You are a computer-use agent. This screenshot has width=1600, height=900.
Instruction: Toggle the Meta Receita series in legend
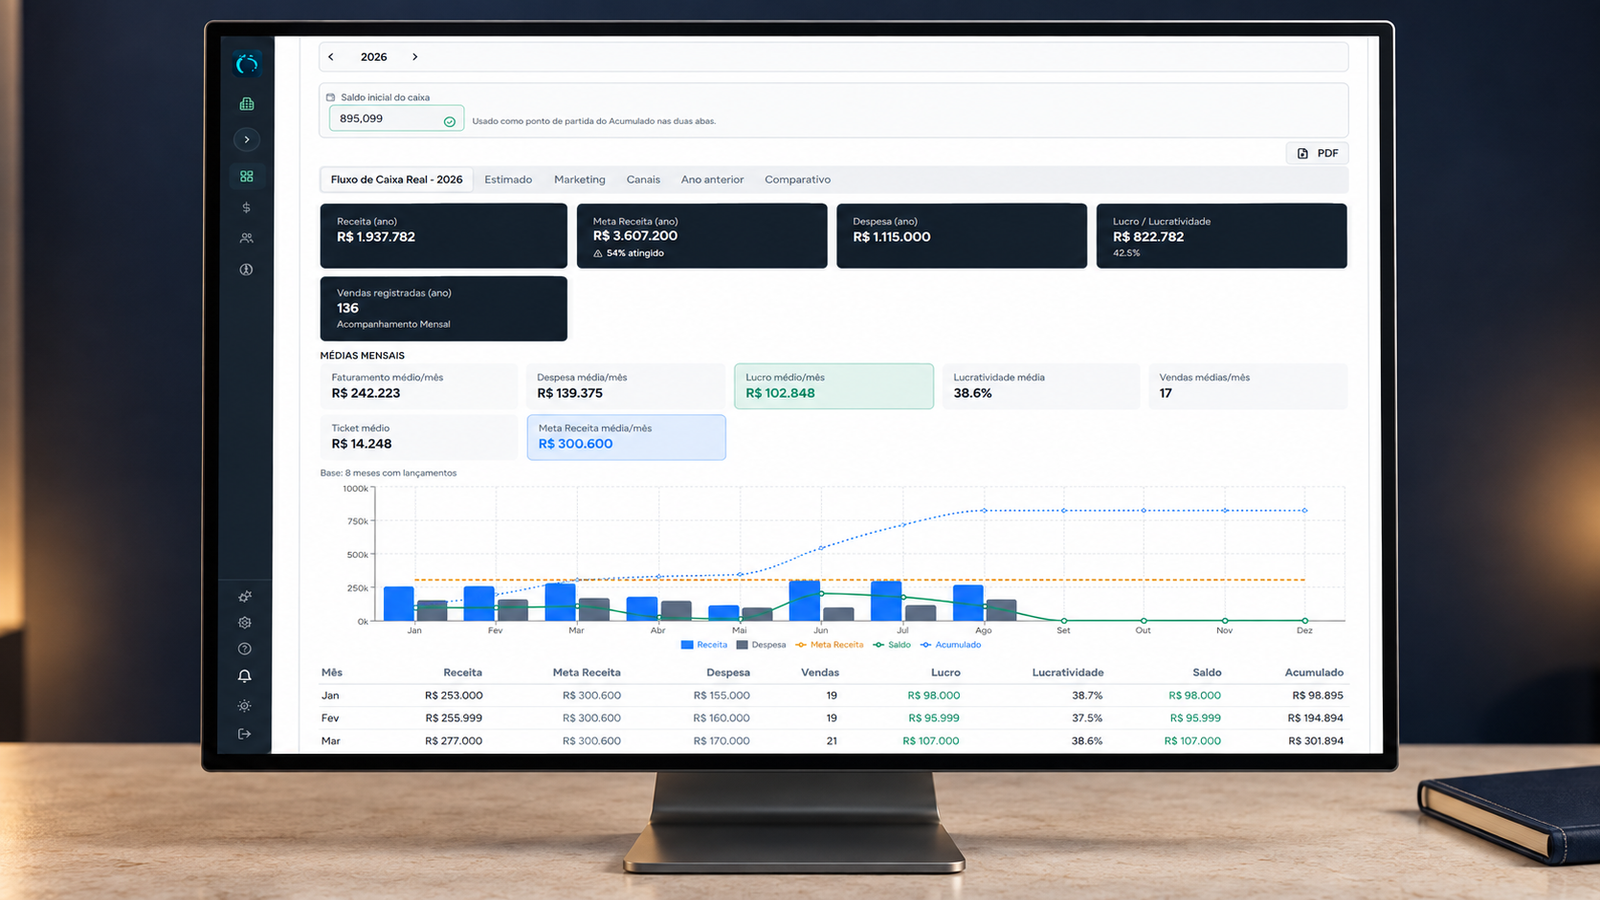(829, 645)
